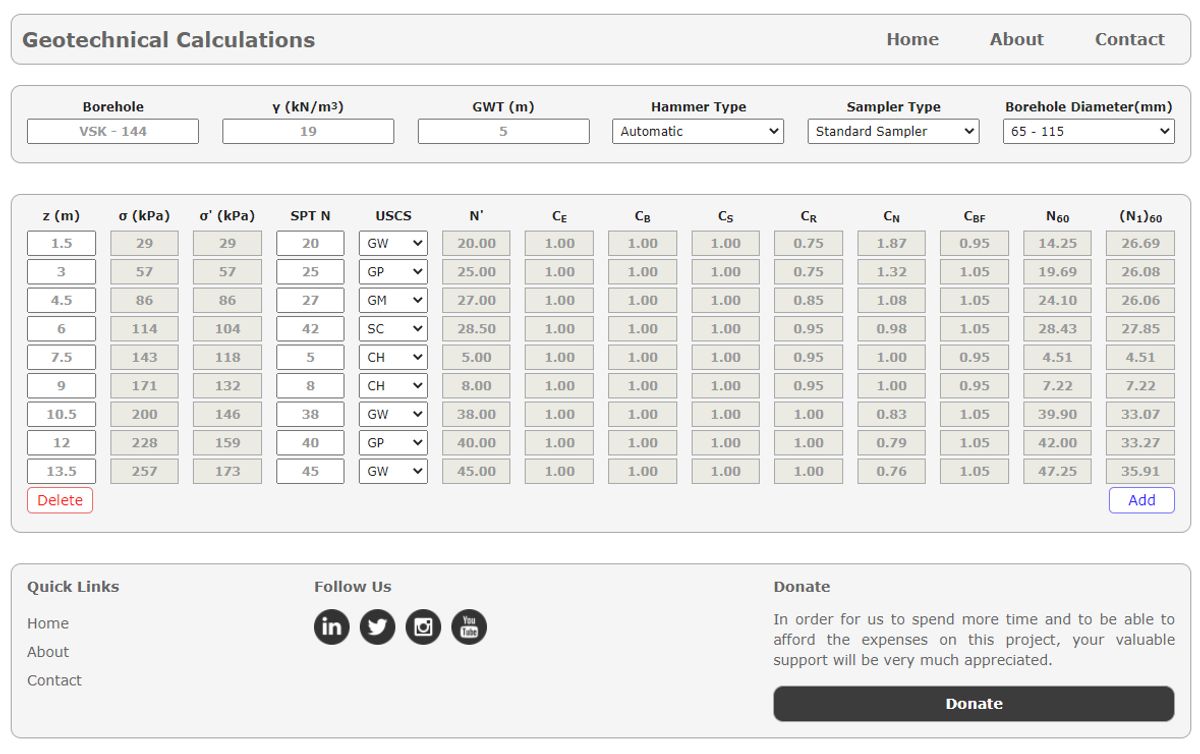Open the Sampler Type dropdown
The image size is (1200, 754).
pyautogui.click(x=892, y=131)
